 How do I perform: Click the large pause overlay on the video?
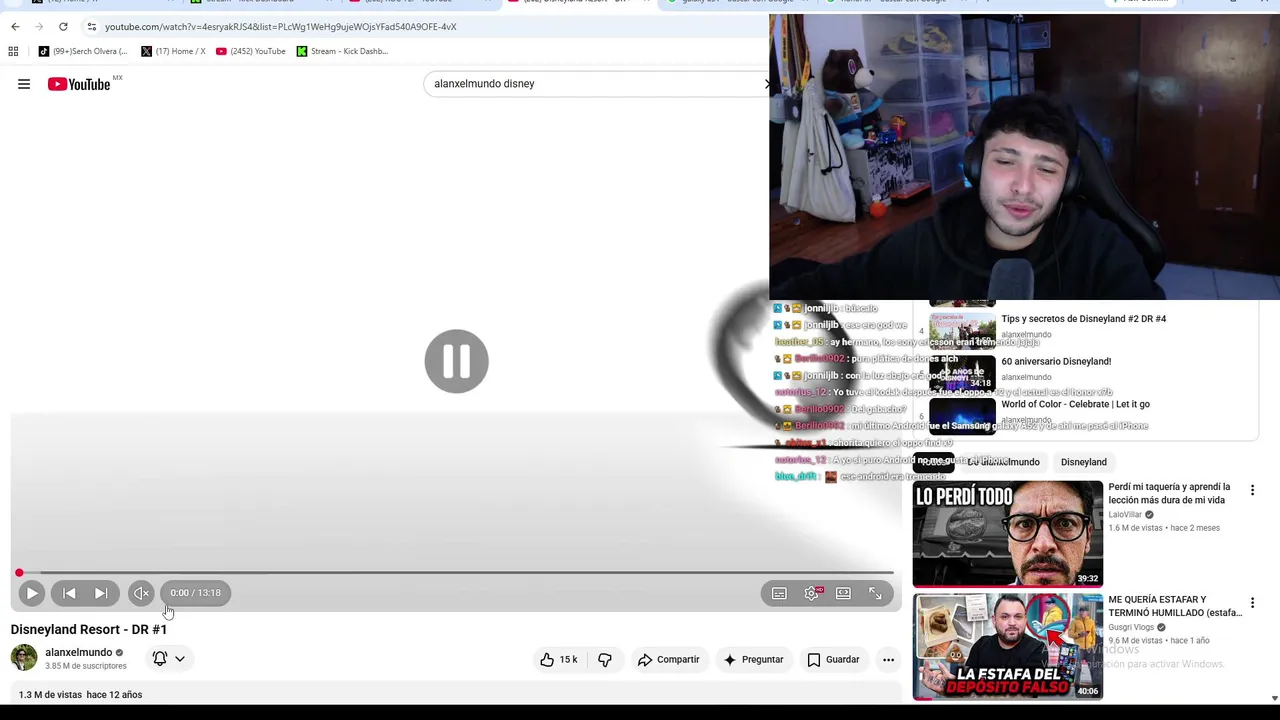tap(456, 361)
